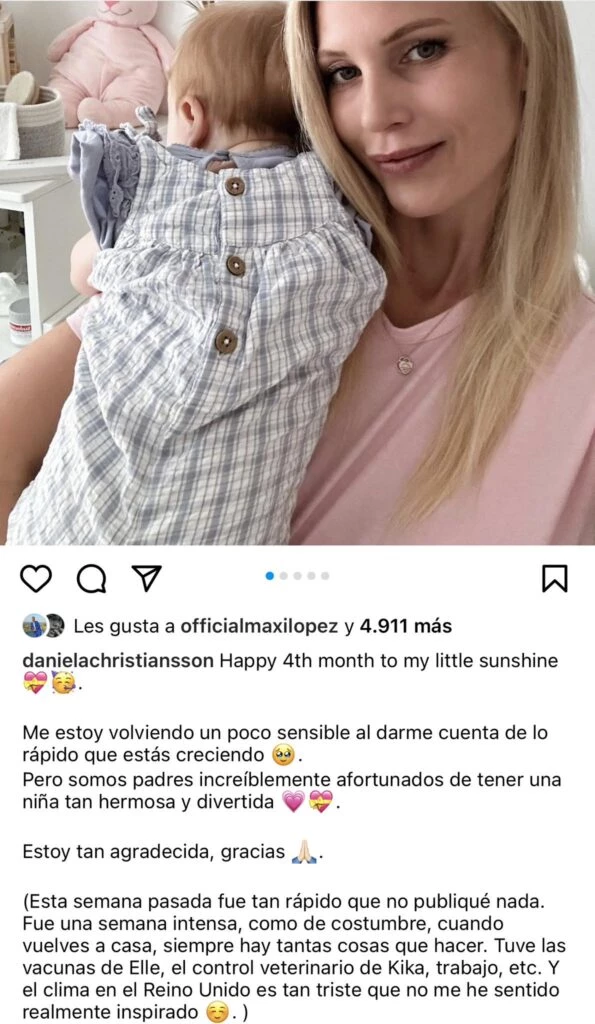
Task: Tap caption text 'Happy 4th month'
Action: coord(297,660)
